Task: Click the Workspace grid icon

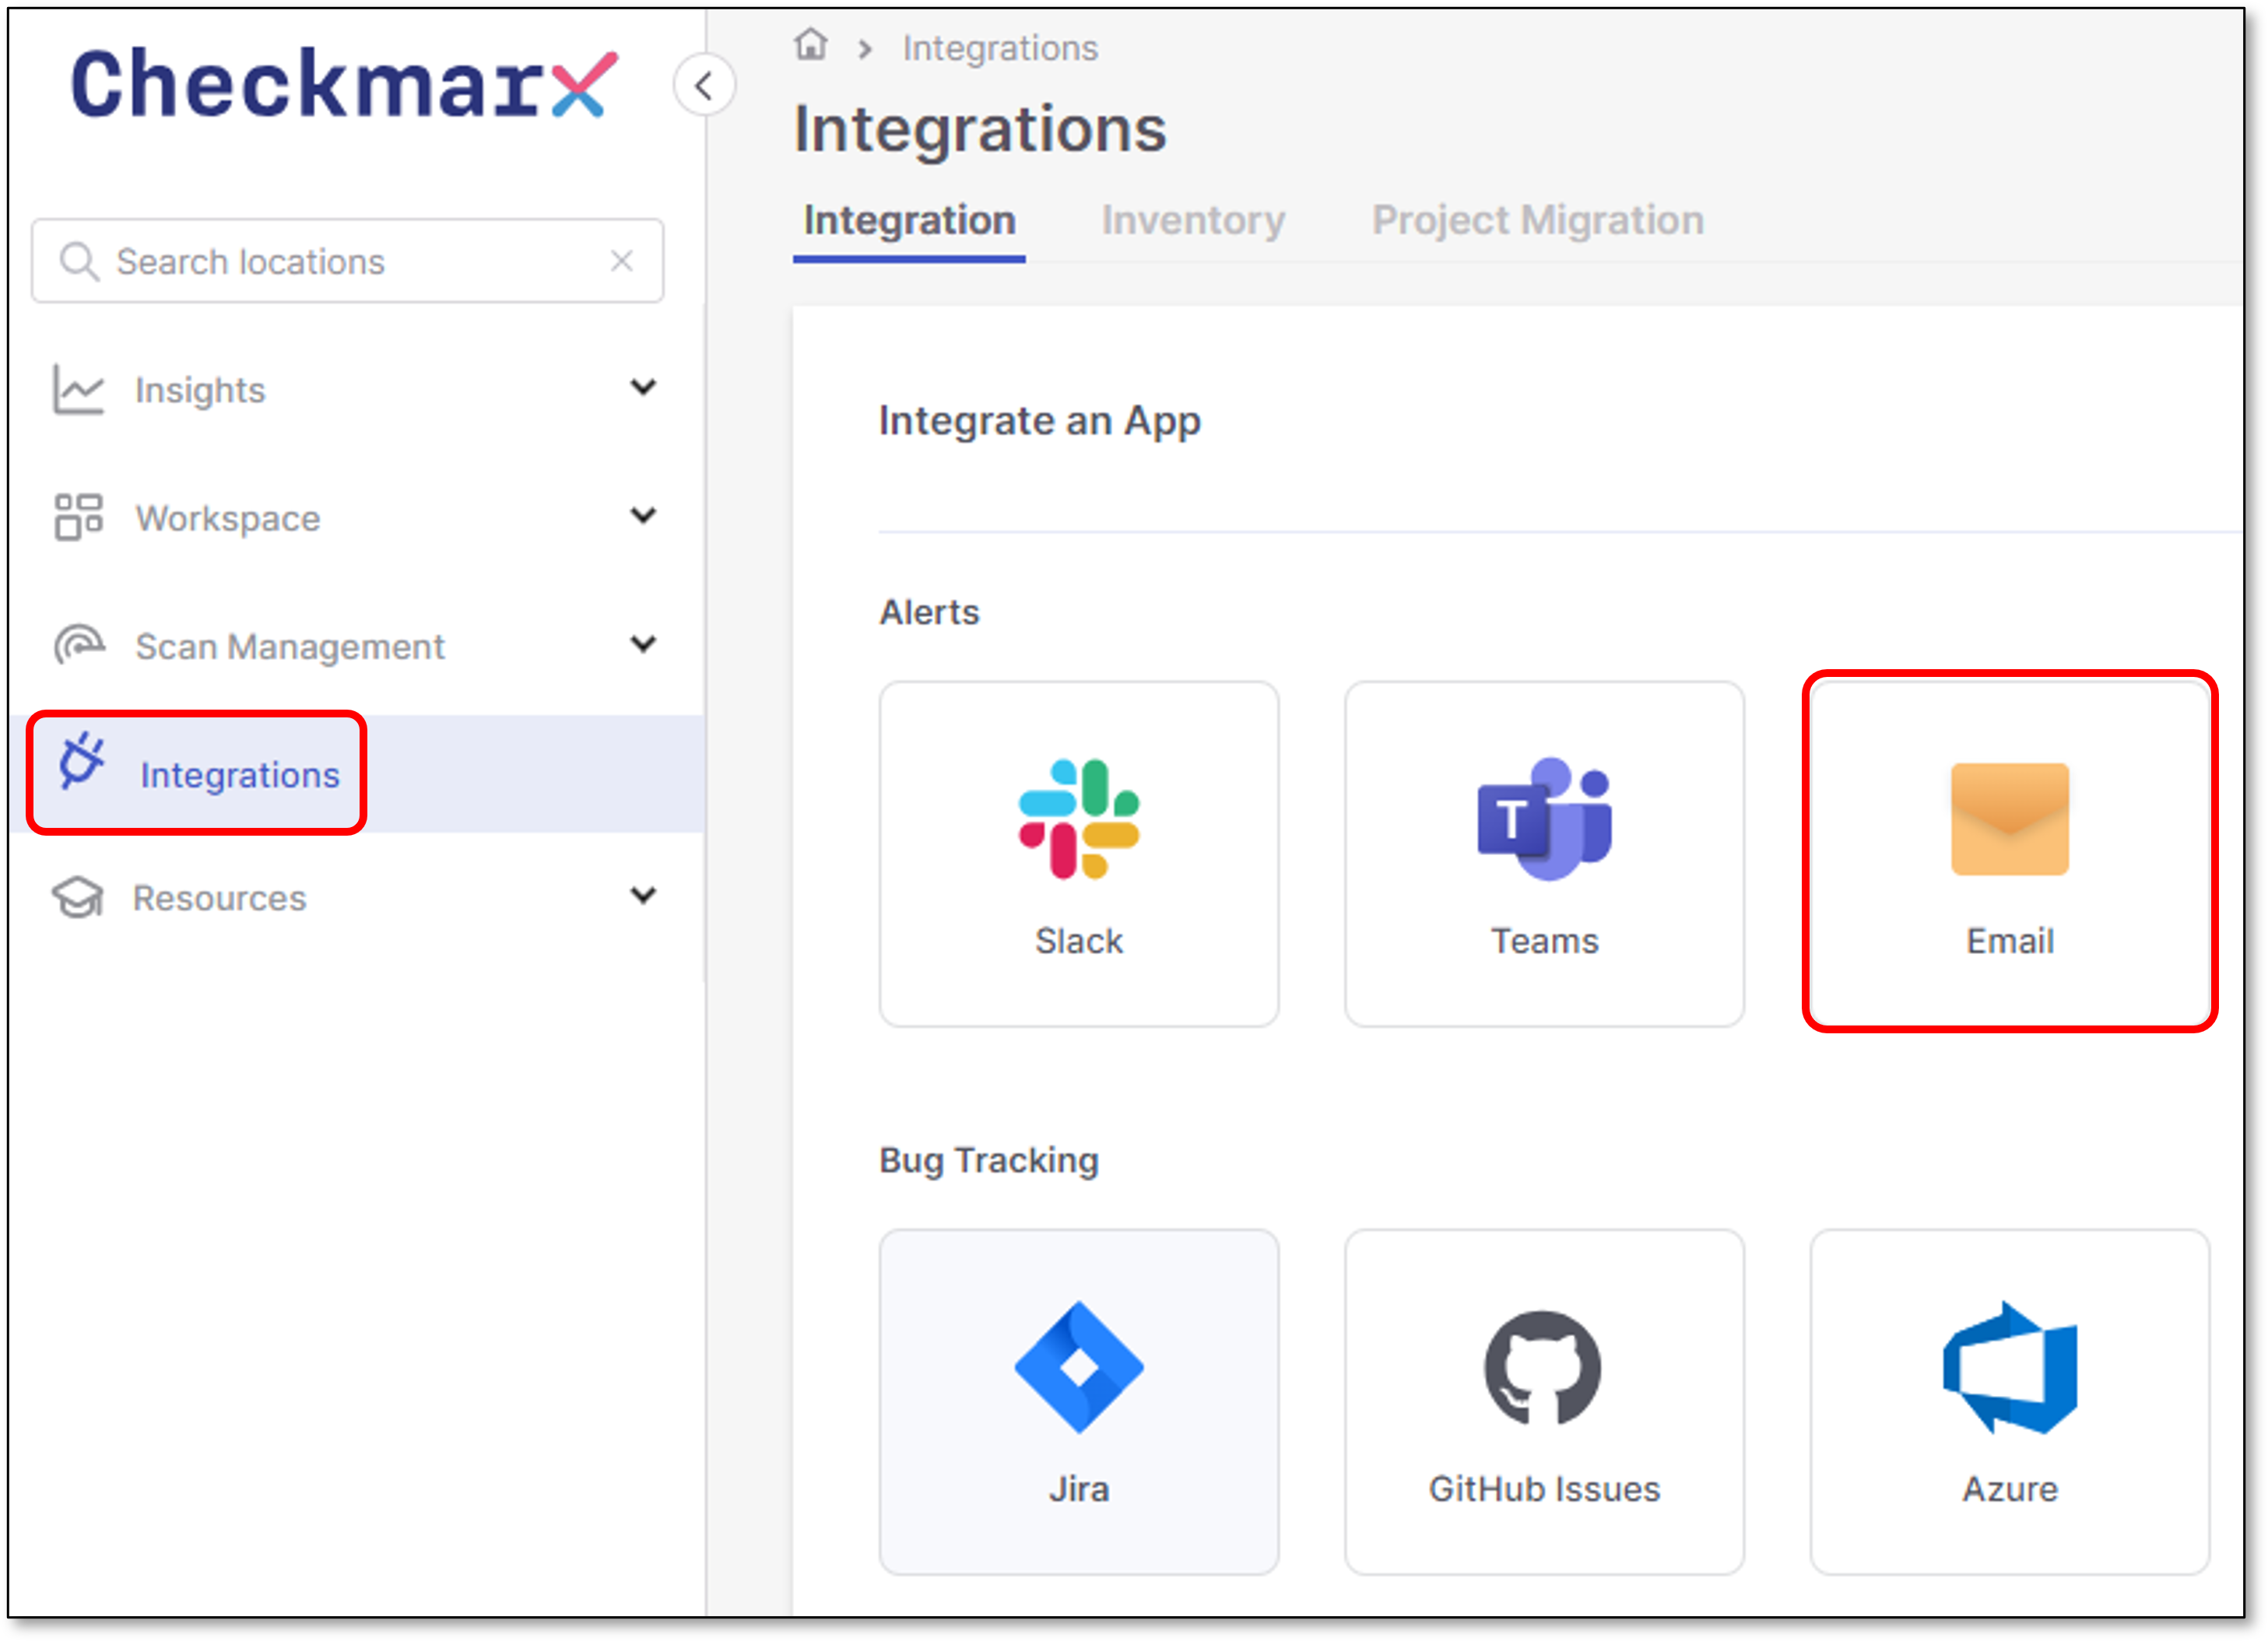Action: (78, 517)
